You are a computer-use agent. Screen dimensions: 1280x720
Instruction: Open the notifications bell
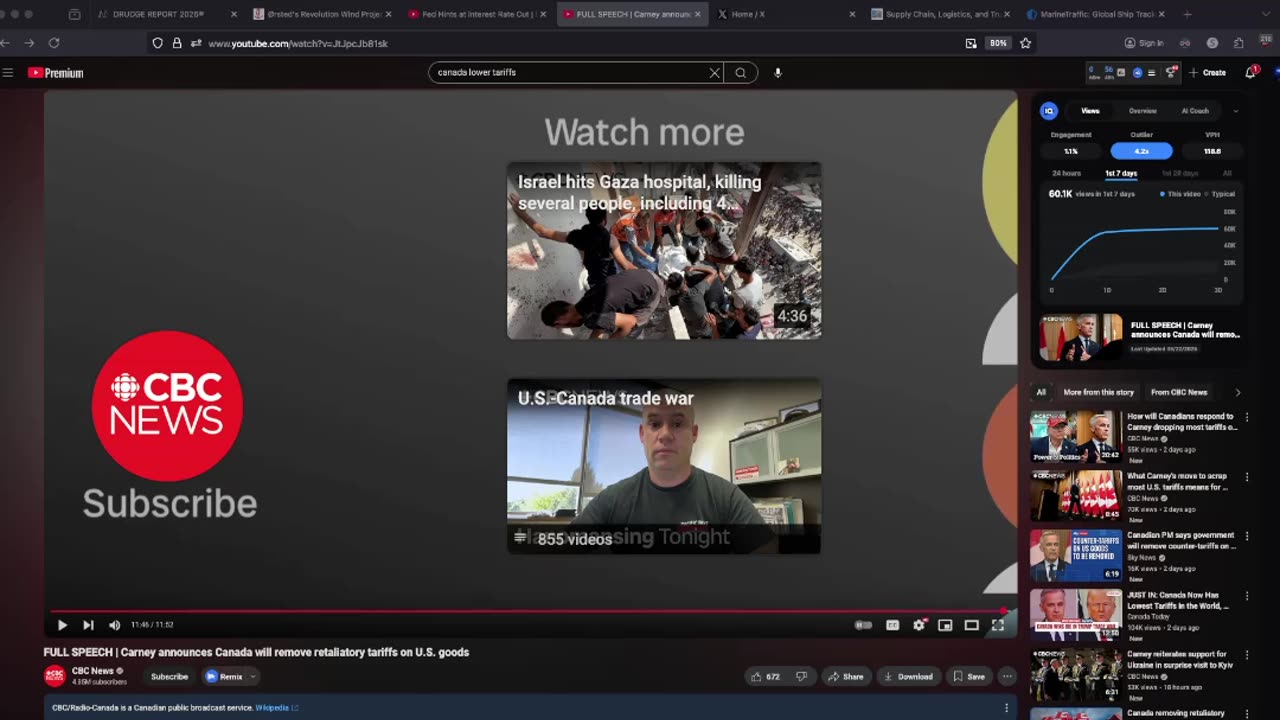pos(1251,72)
